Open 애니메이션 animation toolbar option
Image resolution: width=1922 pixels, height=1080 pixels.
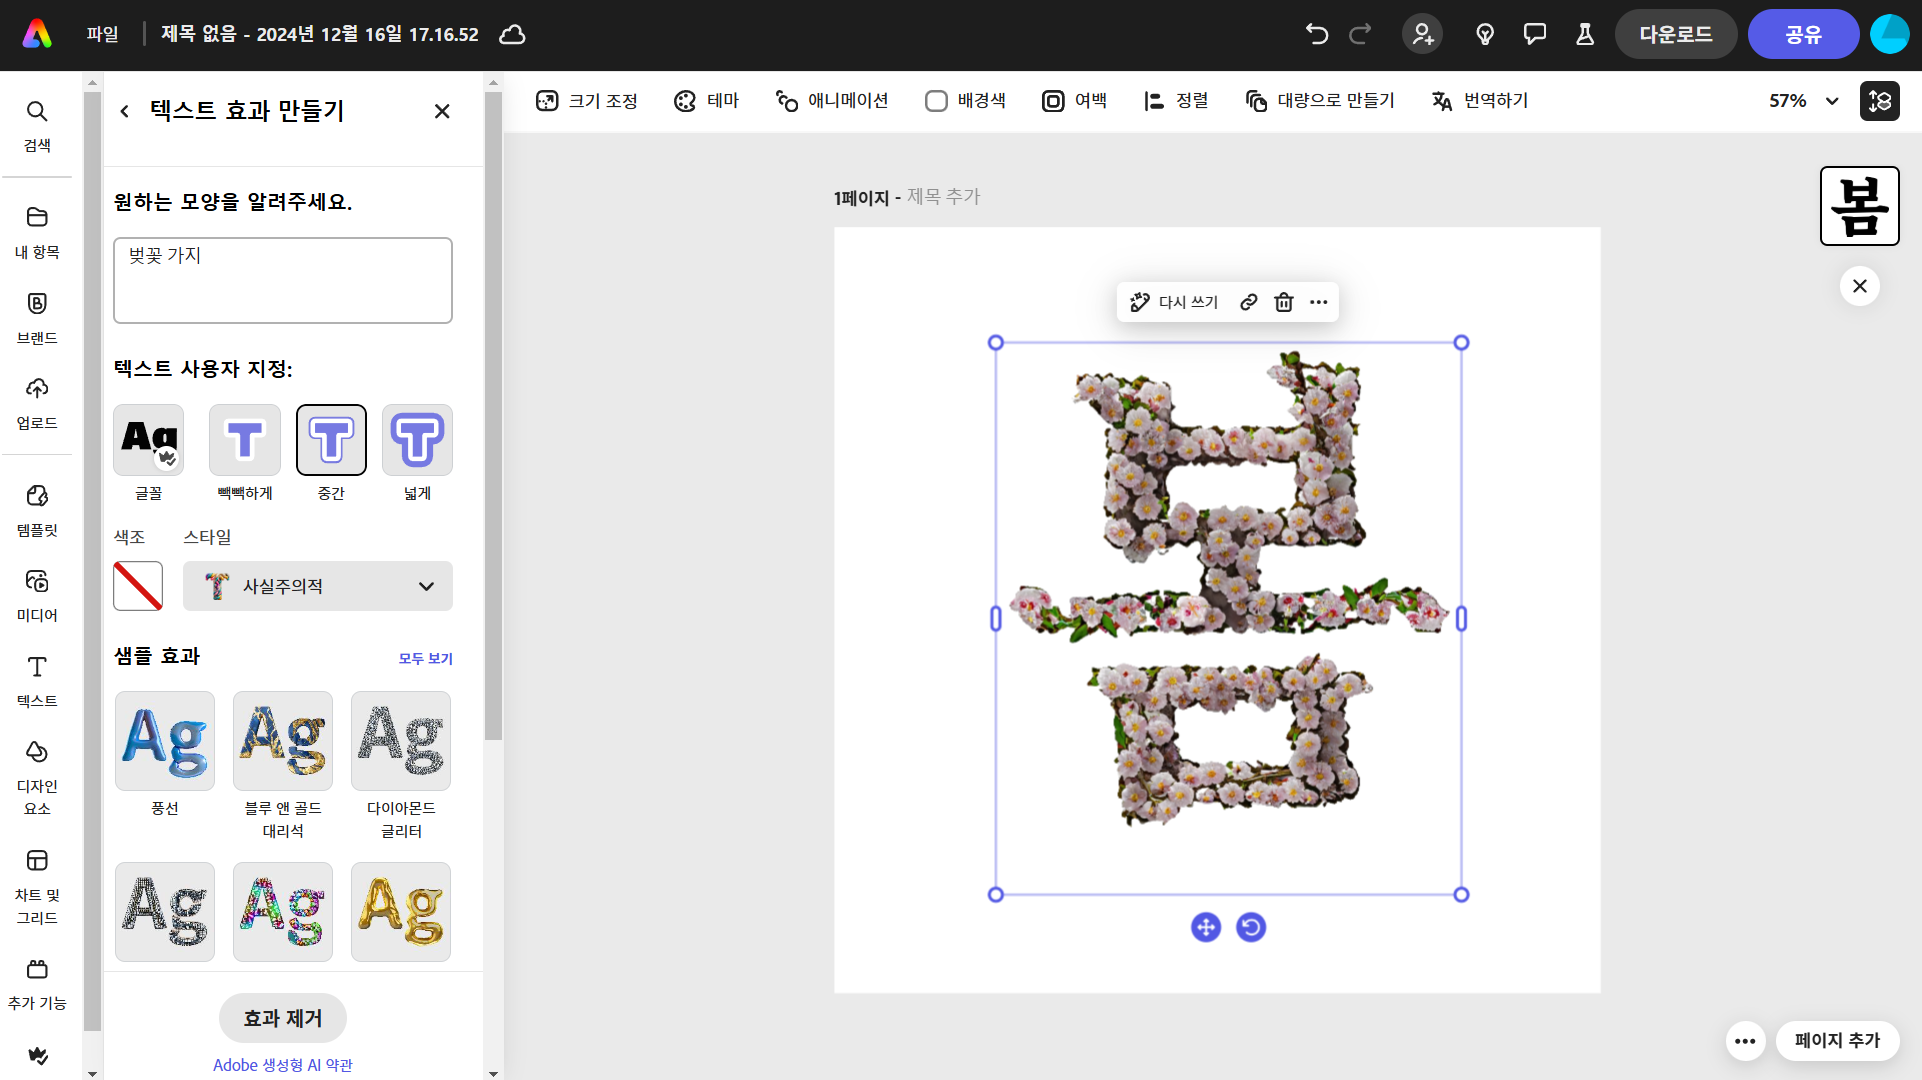click(832, 101)
